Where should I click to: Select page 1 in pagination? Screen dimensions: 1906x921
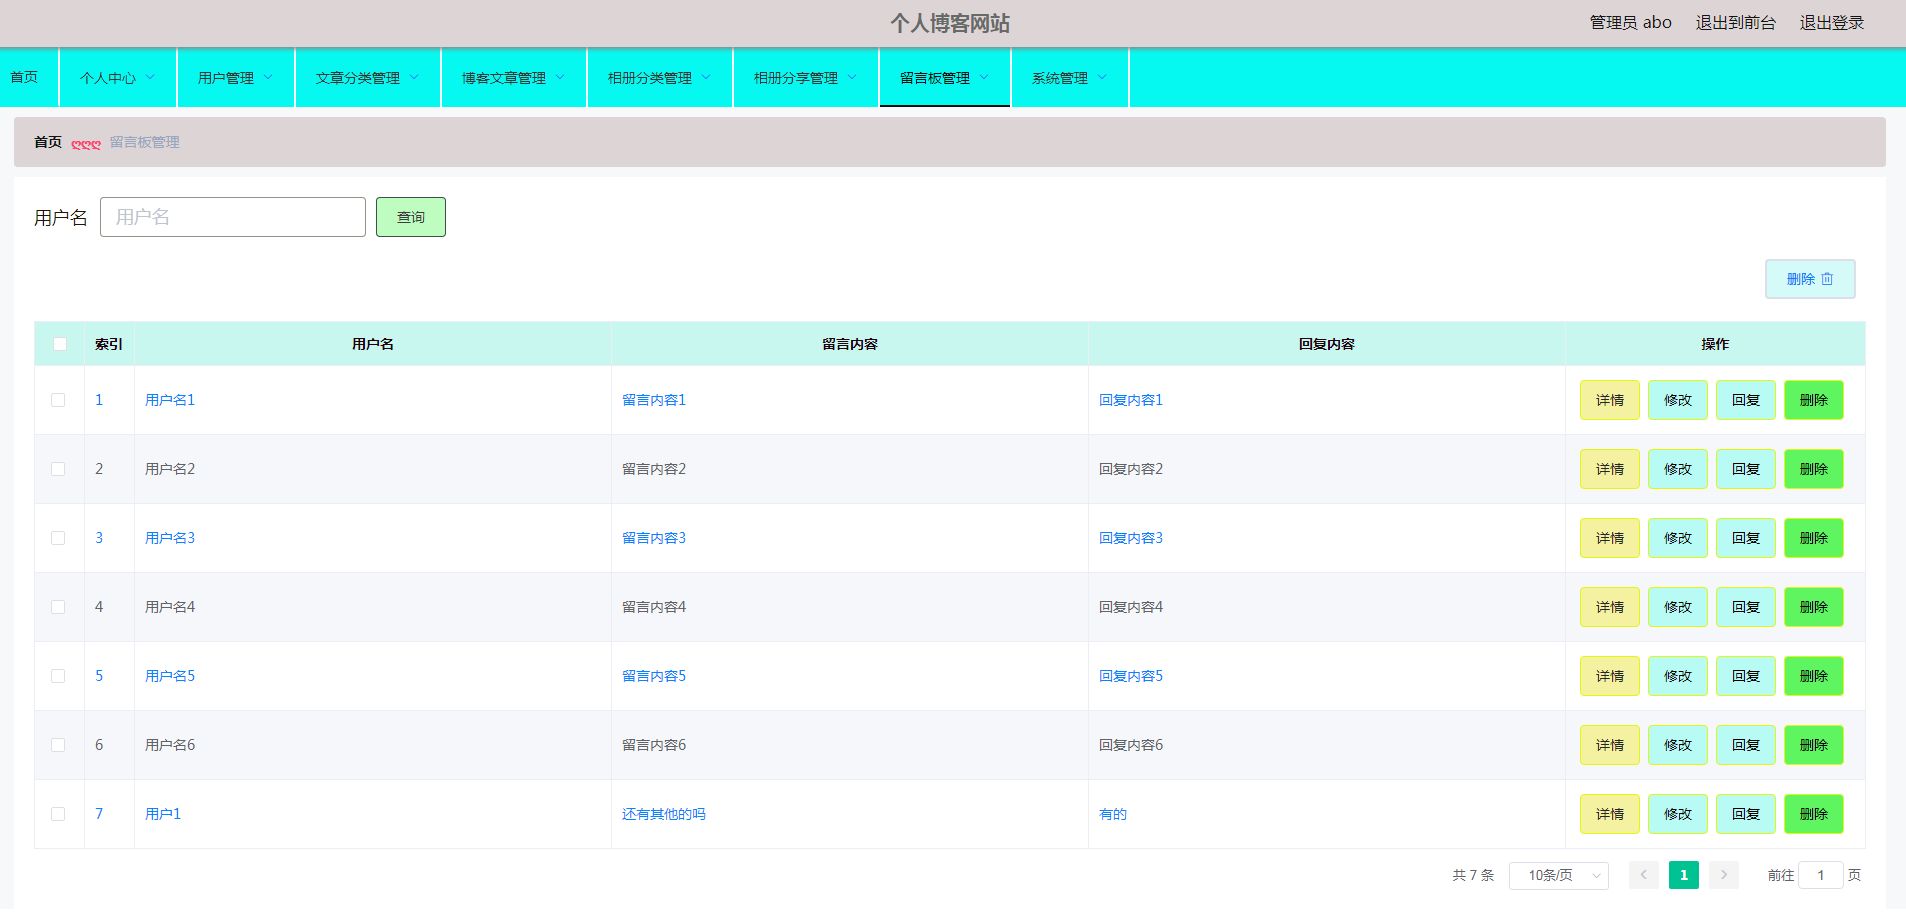point(1684,875)
